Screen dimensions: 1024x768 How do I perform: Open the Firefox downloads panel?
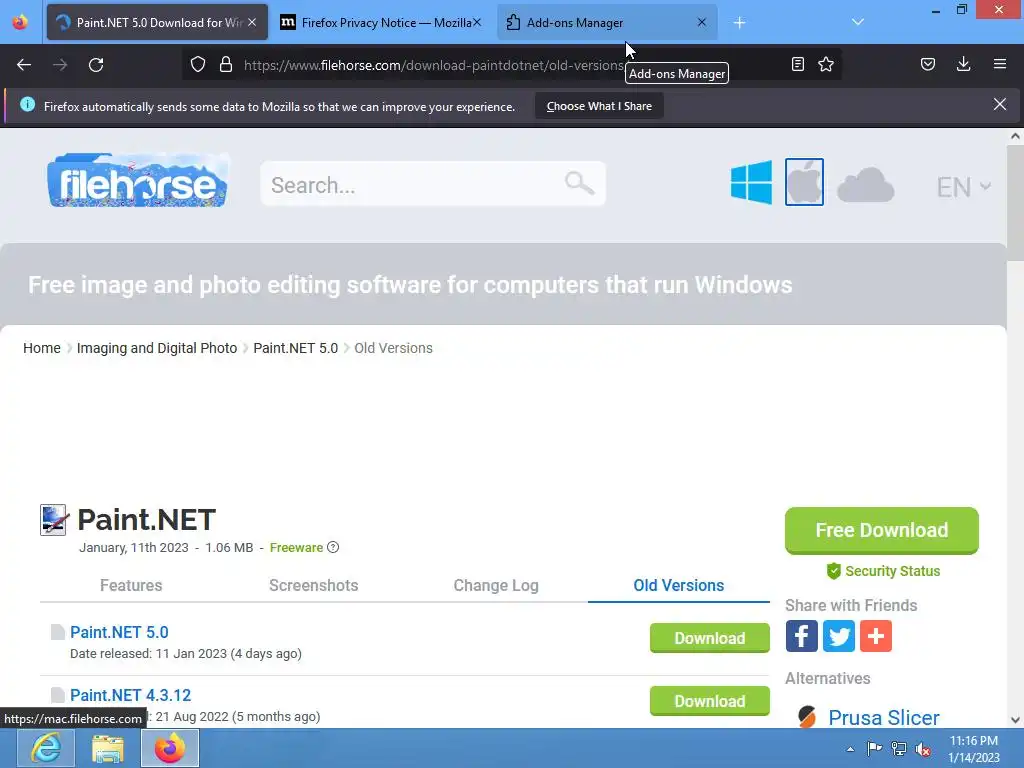tap(963, 64)
